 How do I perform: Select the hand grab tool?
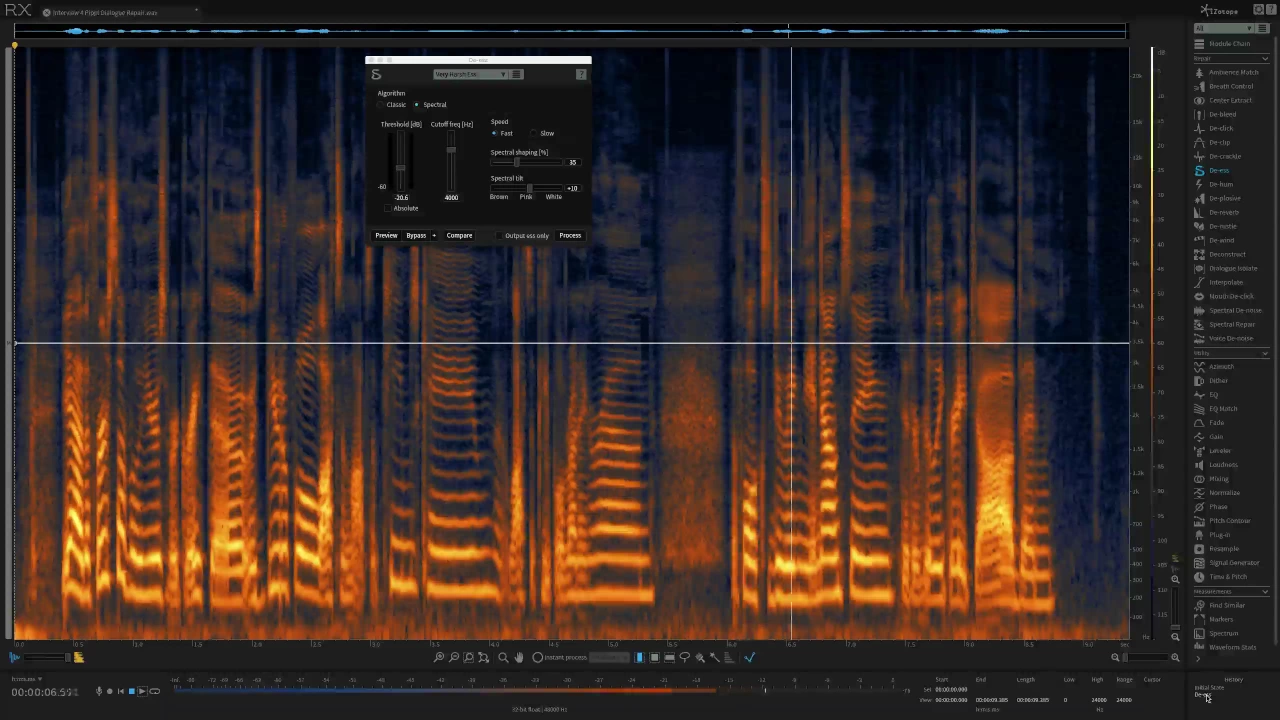point(518,657)
